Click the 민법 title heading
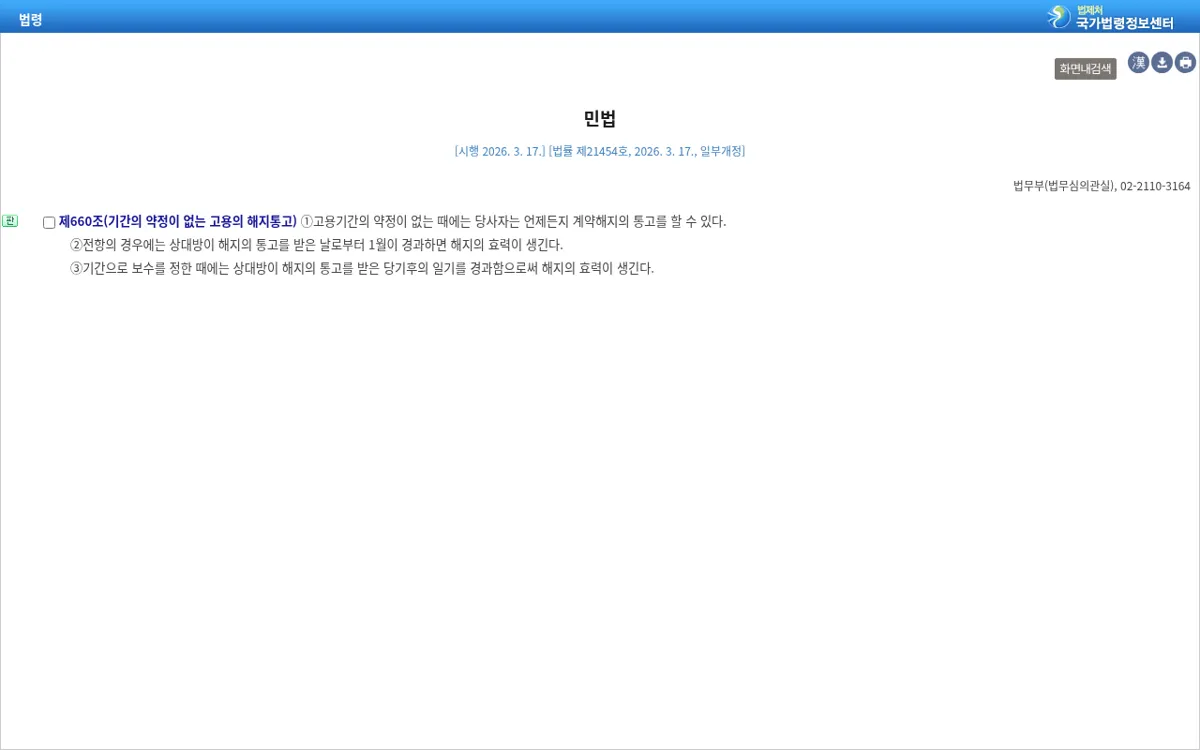 (x=600, y=119)
